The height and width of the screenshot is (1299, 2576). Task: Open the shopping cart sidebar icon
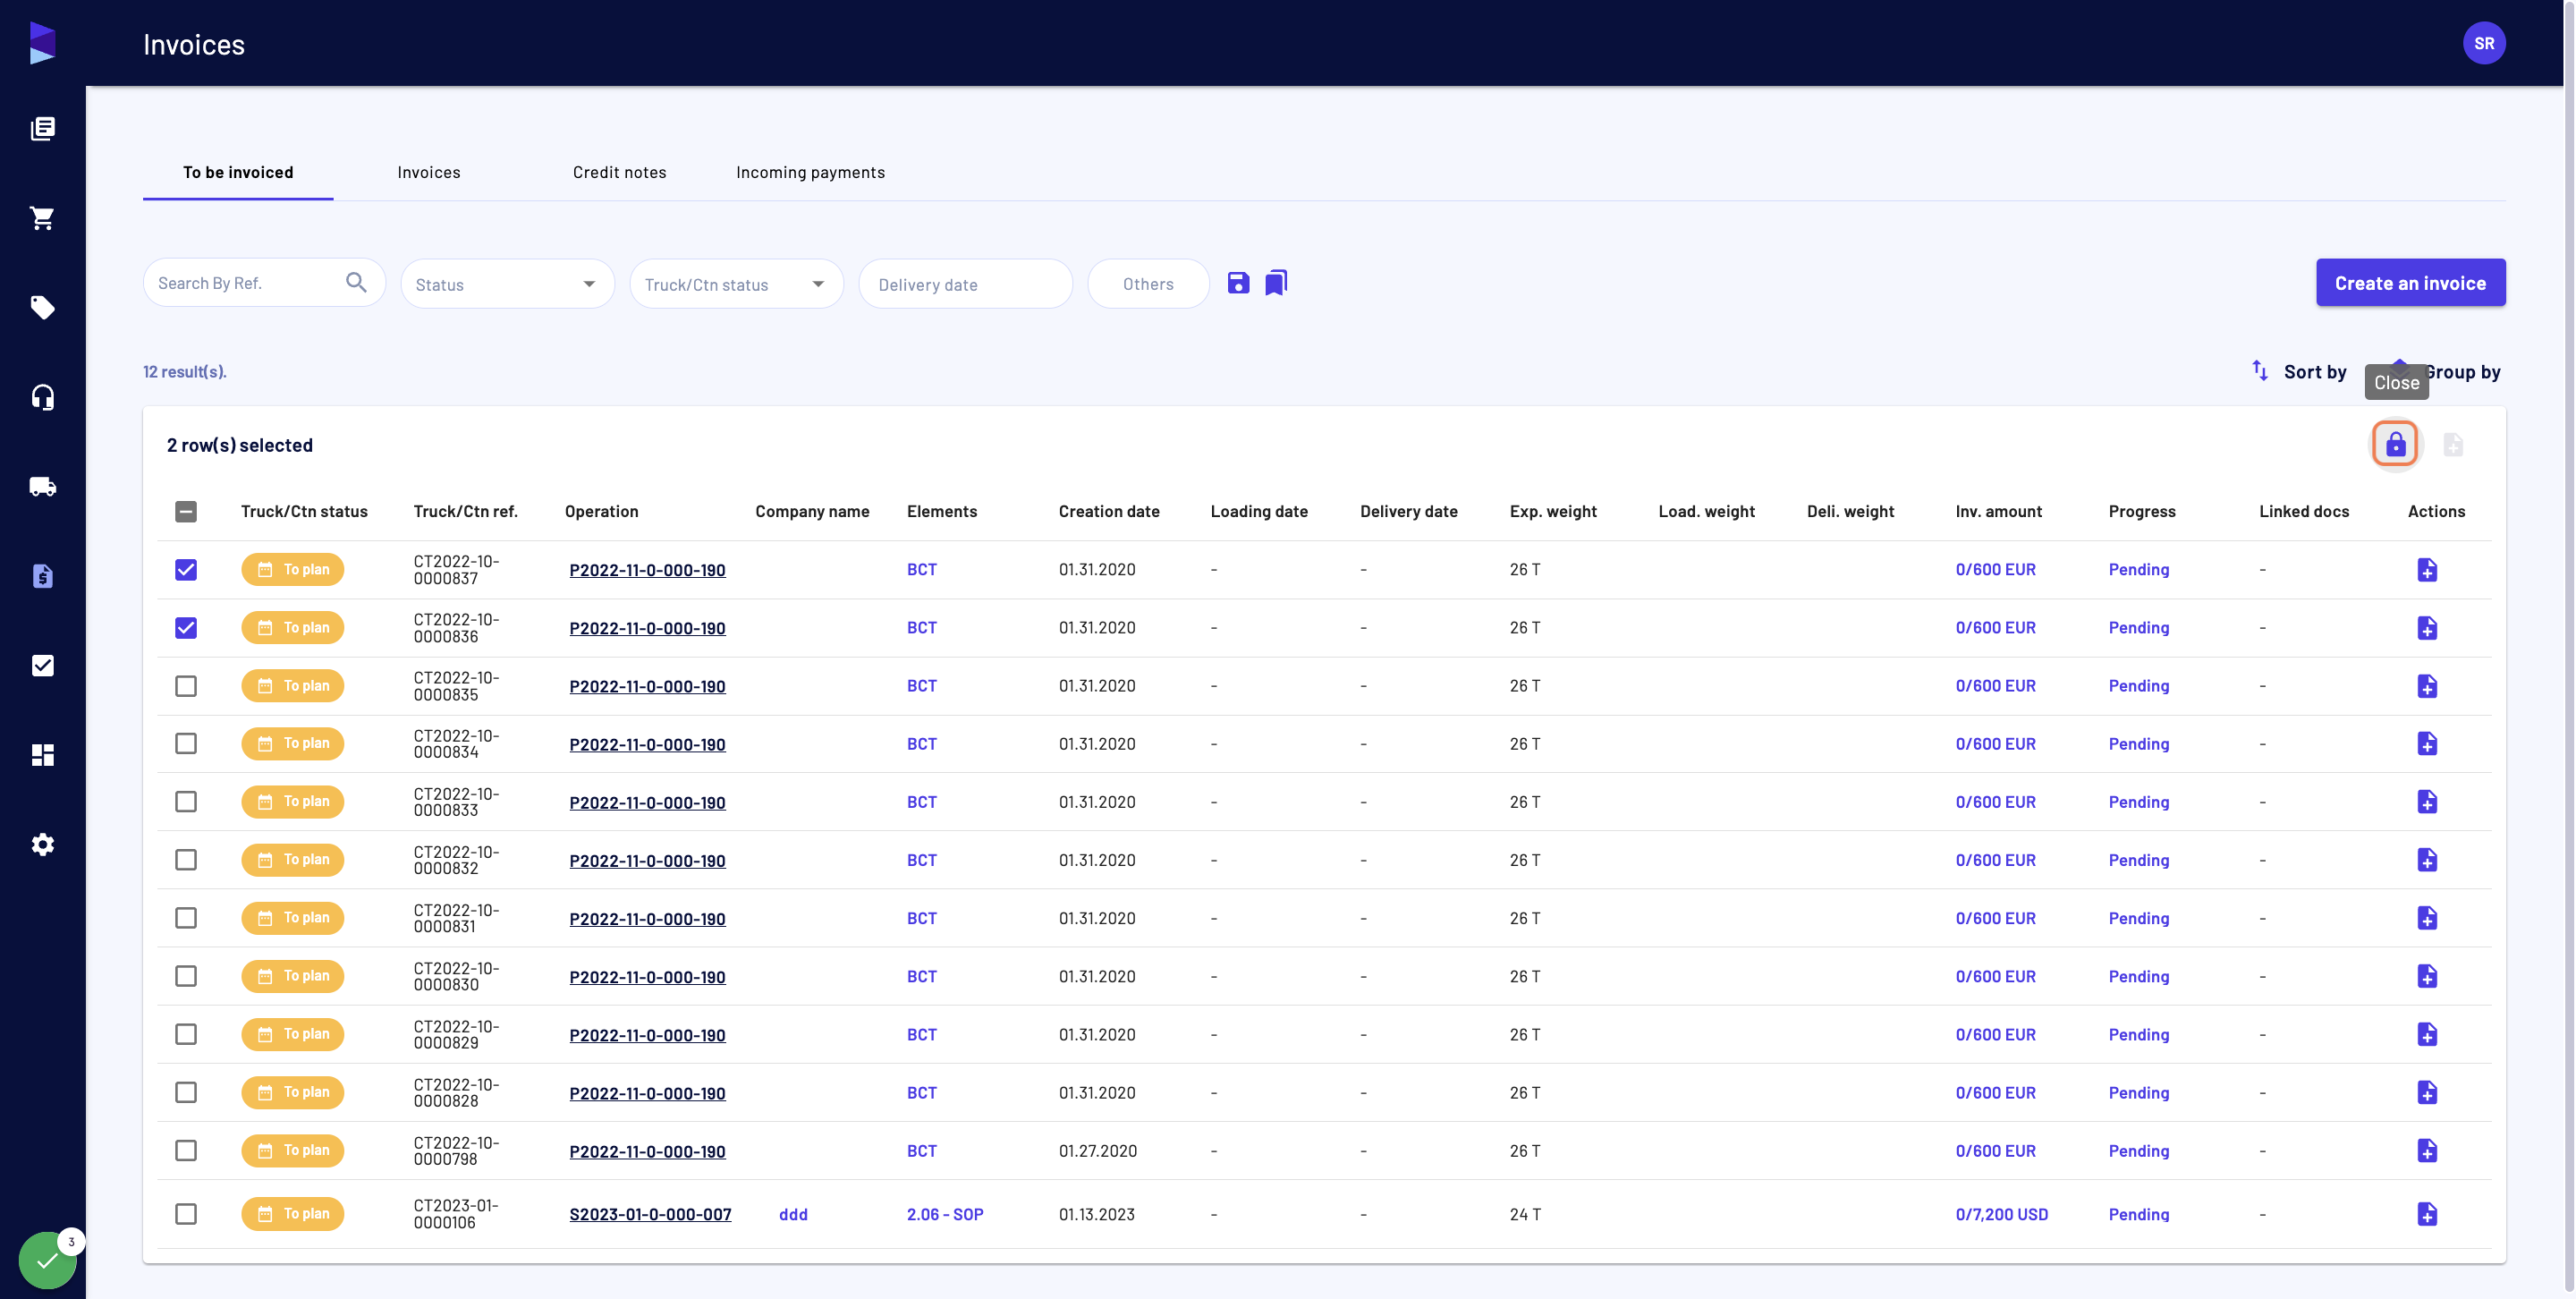click(42, 218)
